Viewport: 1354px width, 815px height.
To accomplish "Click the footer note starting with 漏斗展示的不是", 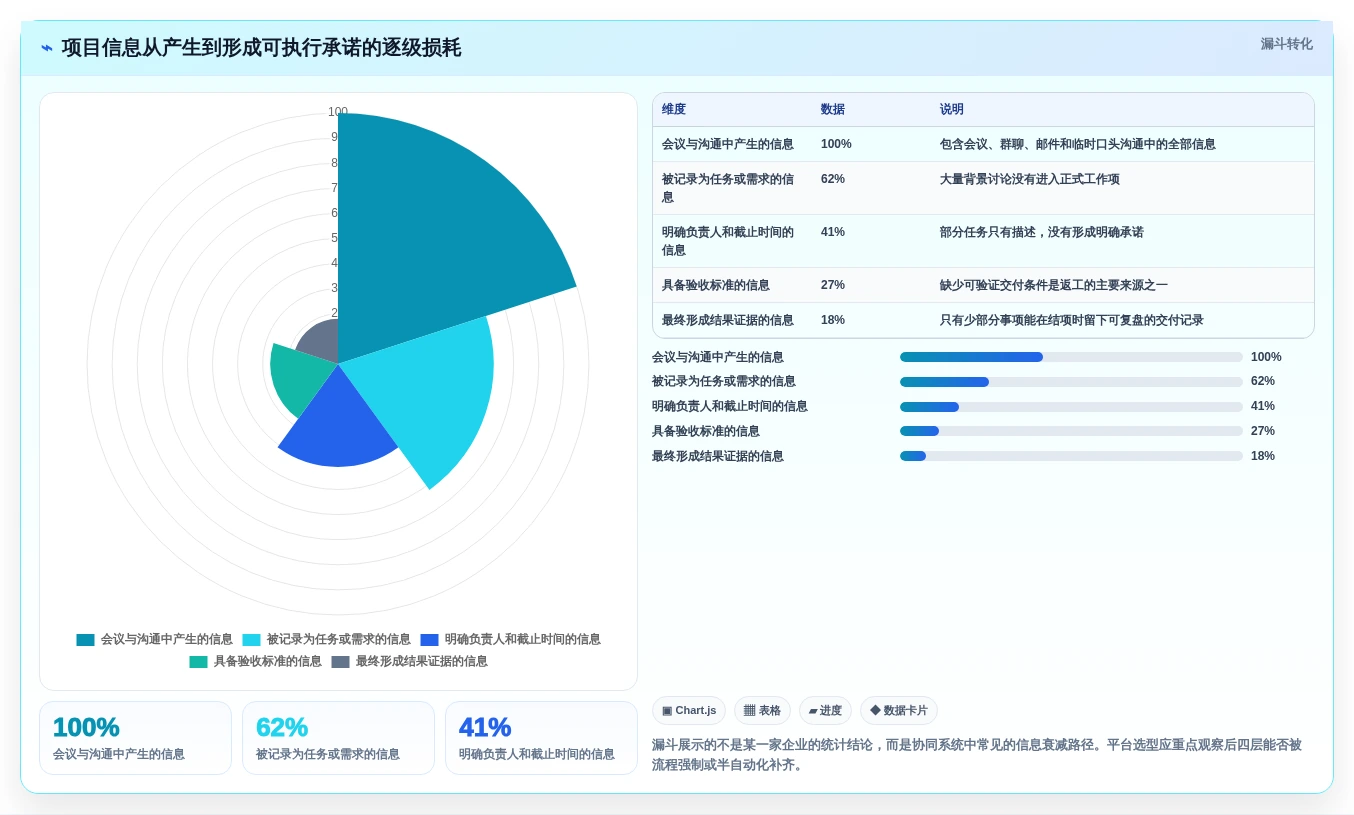I will tap(977, 755).
